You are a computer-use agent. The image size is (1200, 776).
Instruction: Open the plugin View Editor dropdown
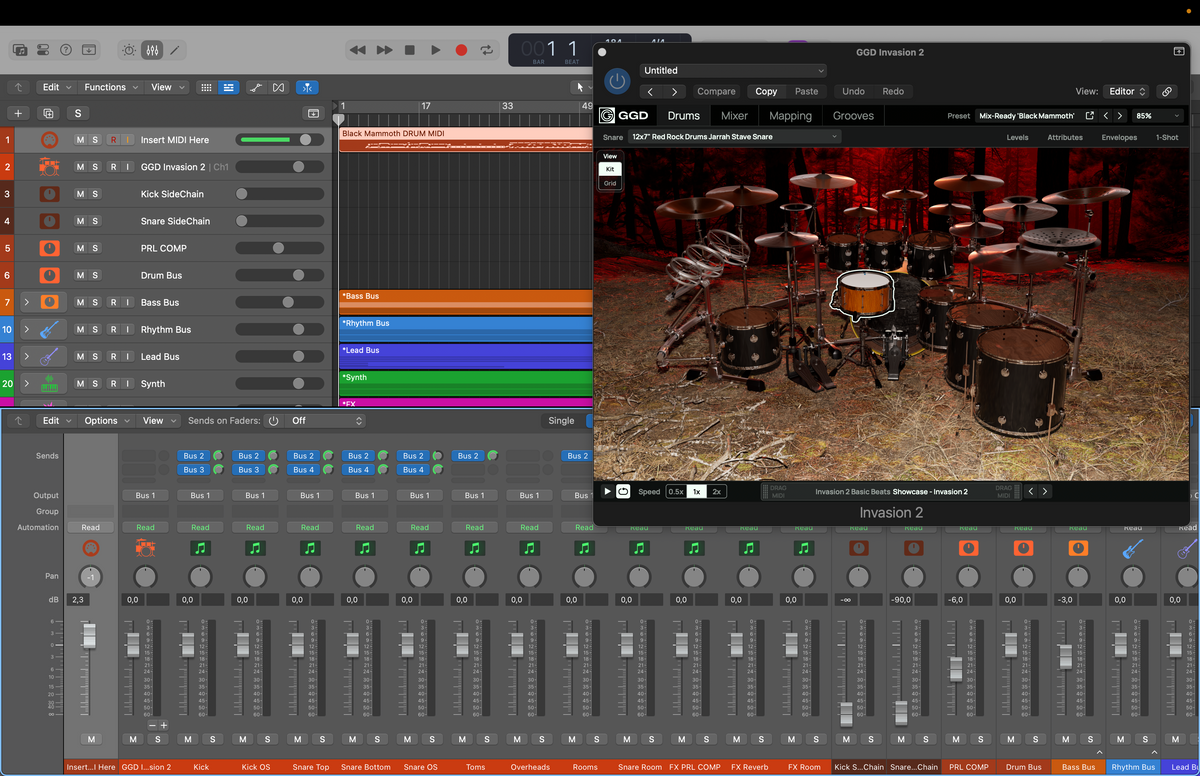click(1128, 91)
